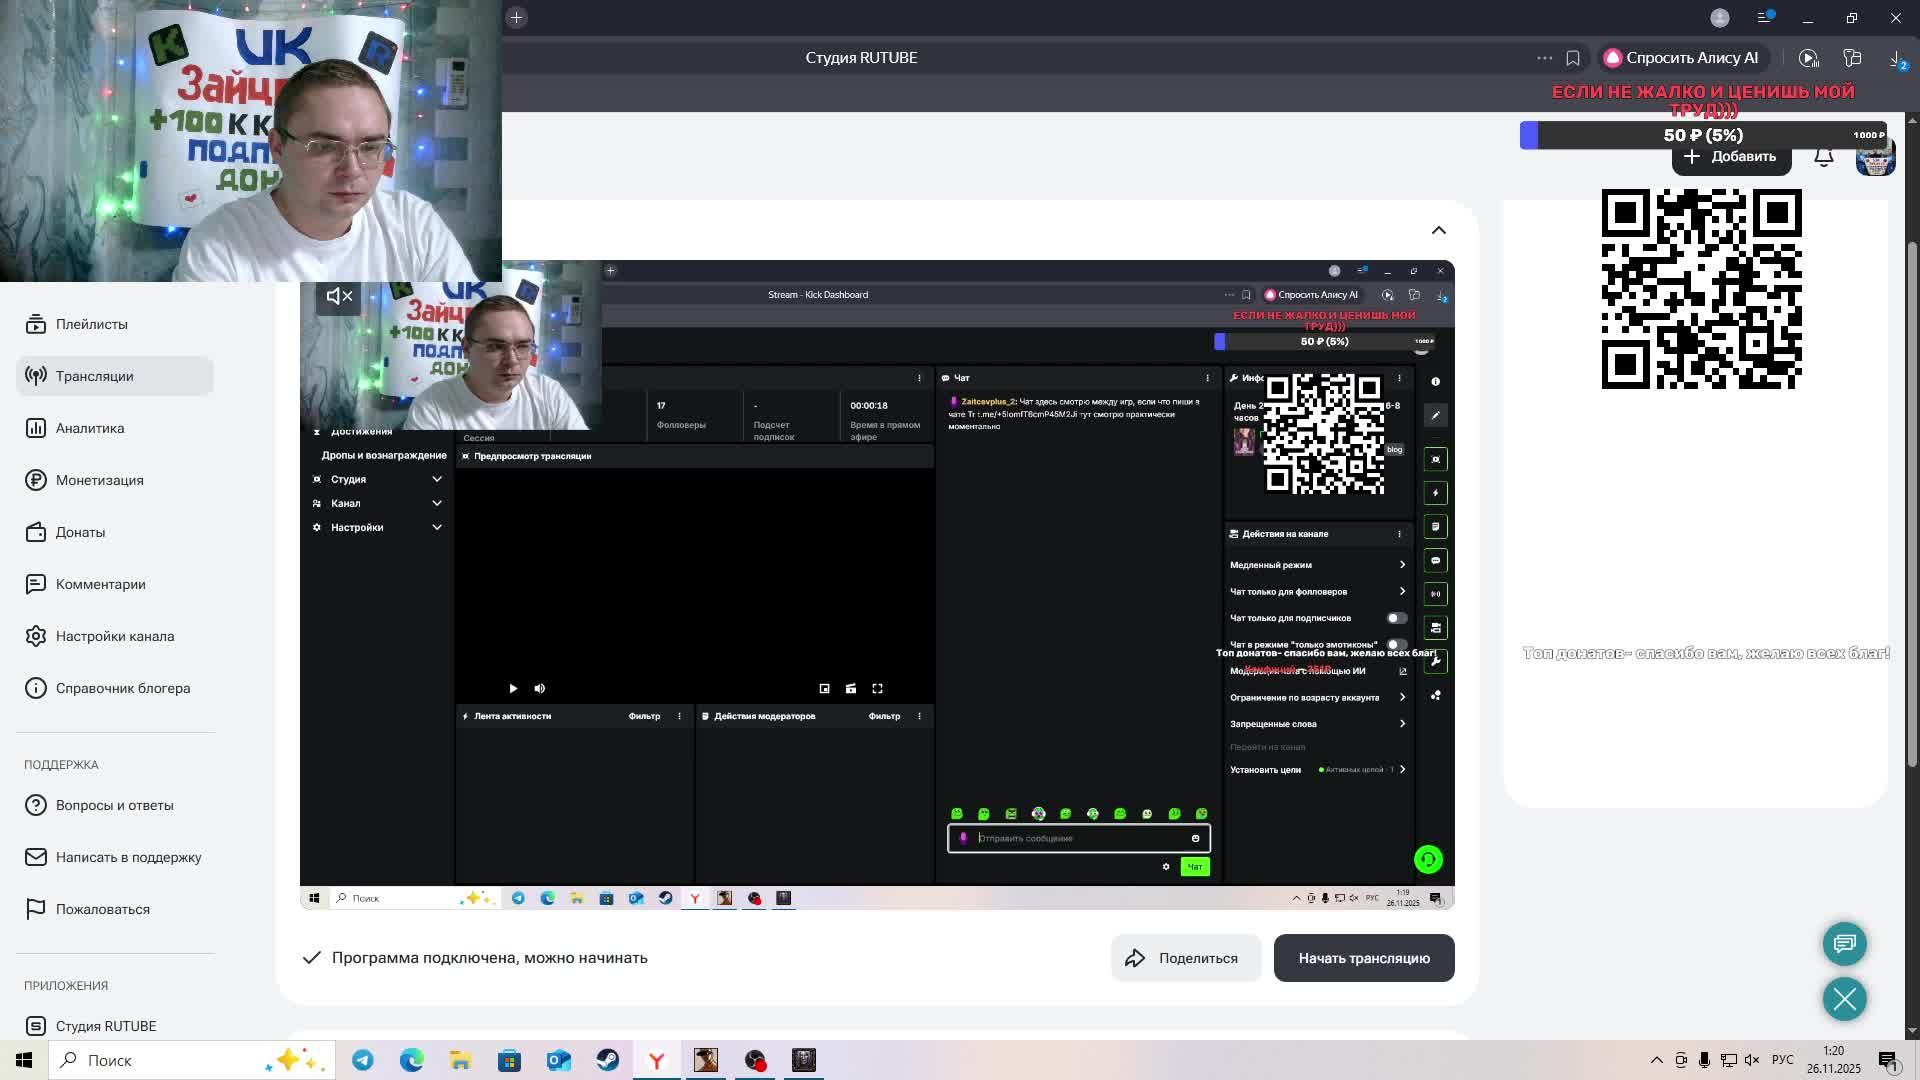Toggle the subscribers-only chat switch in preview

(x=1396, y=618)
